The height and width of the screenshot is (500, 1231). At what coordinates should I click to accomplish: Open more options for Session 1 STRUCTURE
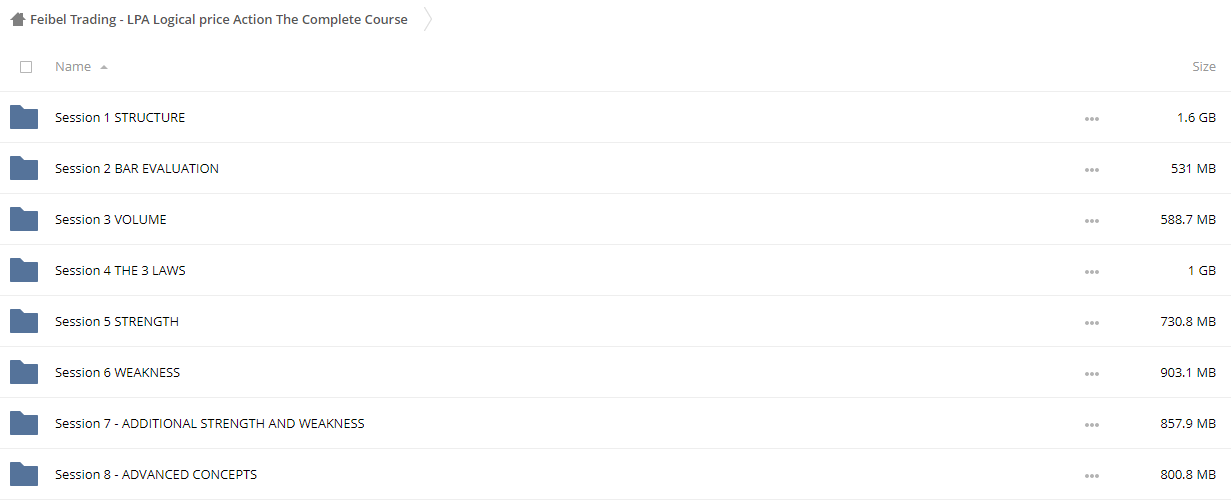[1091, 118]
